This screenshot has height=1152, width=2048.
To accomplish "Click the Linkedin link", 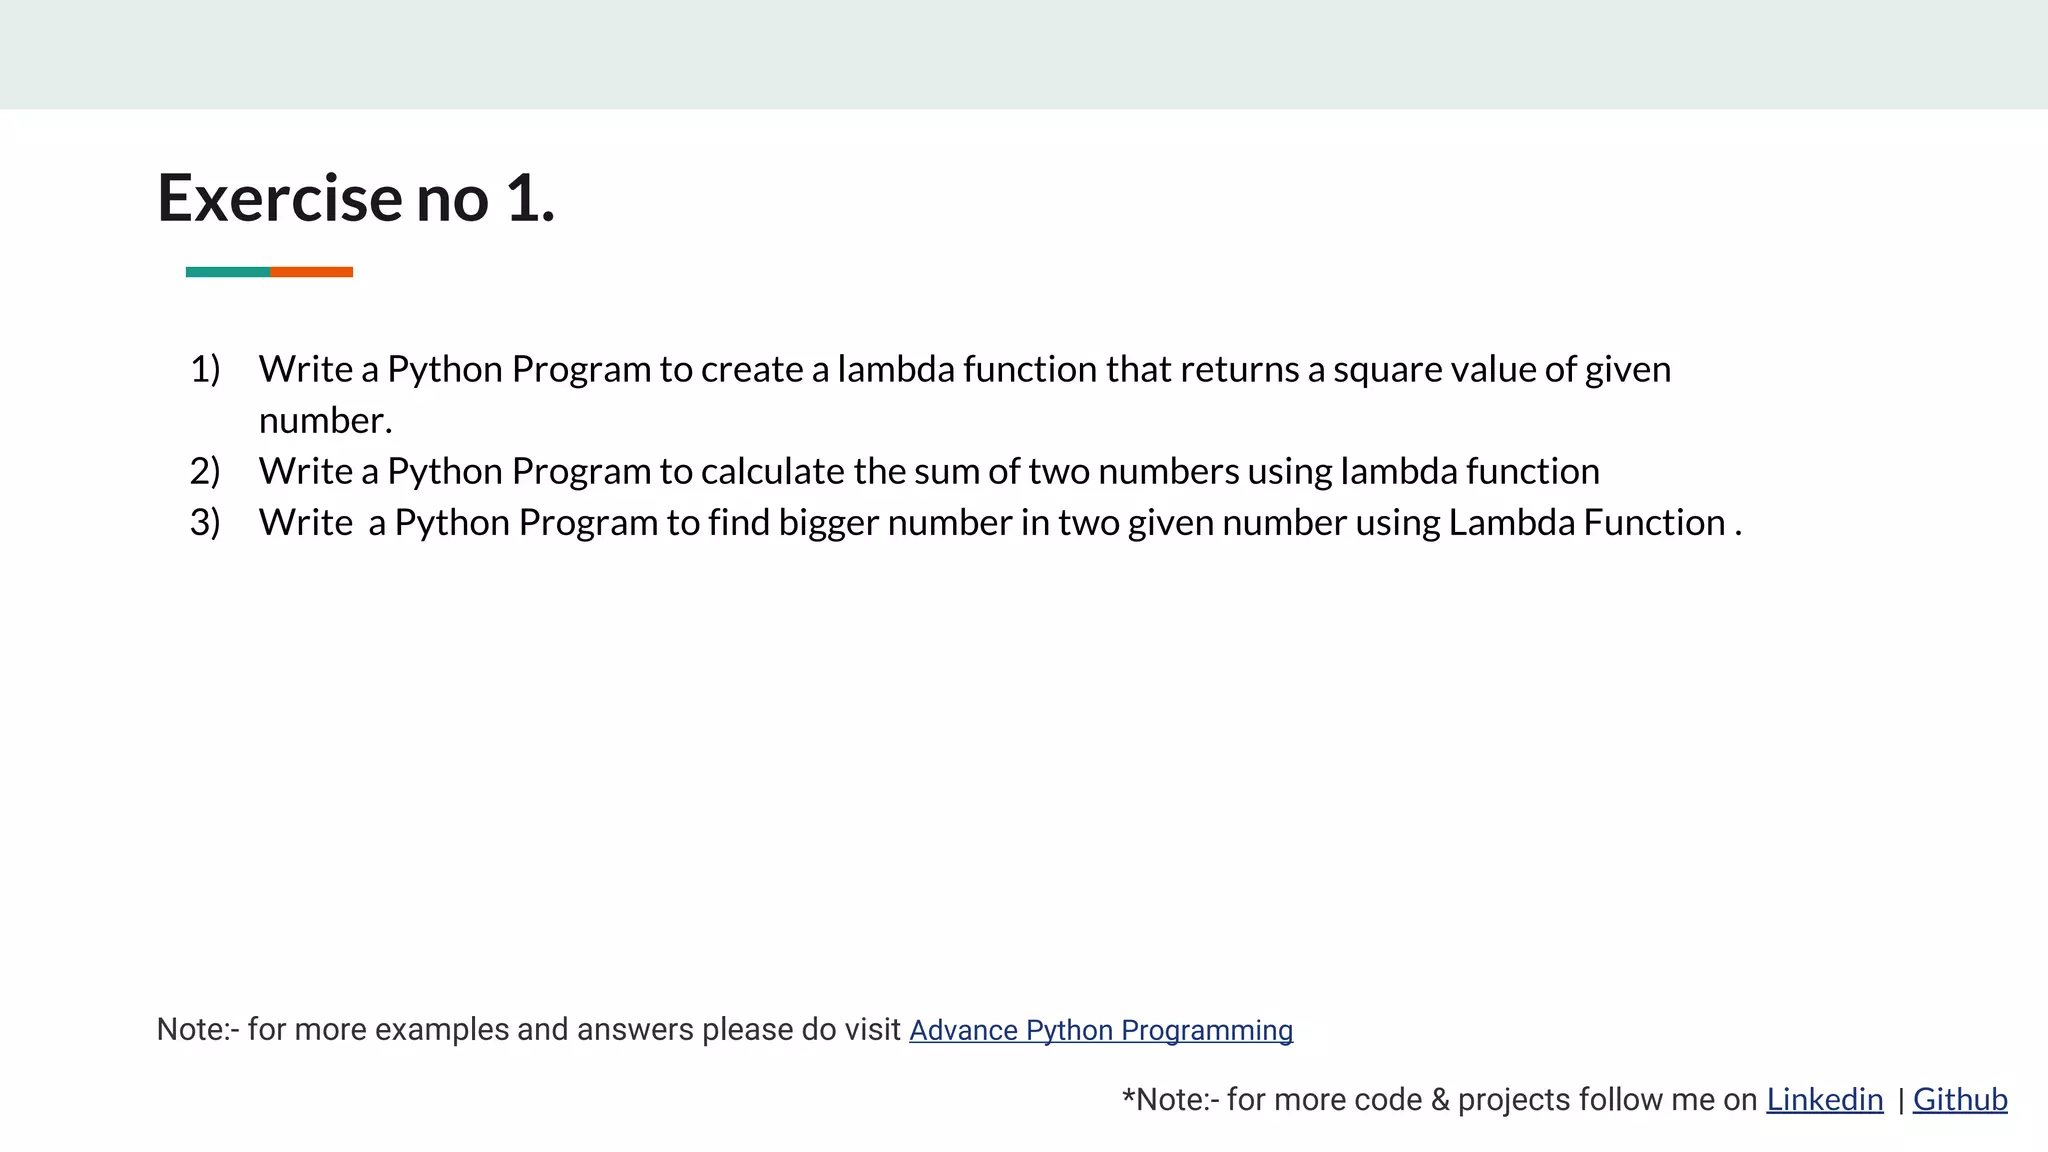I will (1824, 1099).
